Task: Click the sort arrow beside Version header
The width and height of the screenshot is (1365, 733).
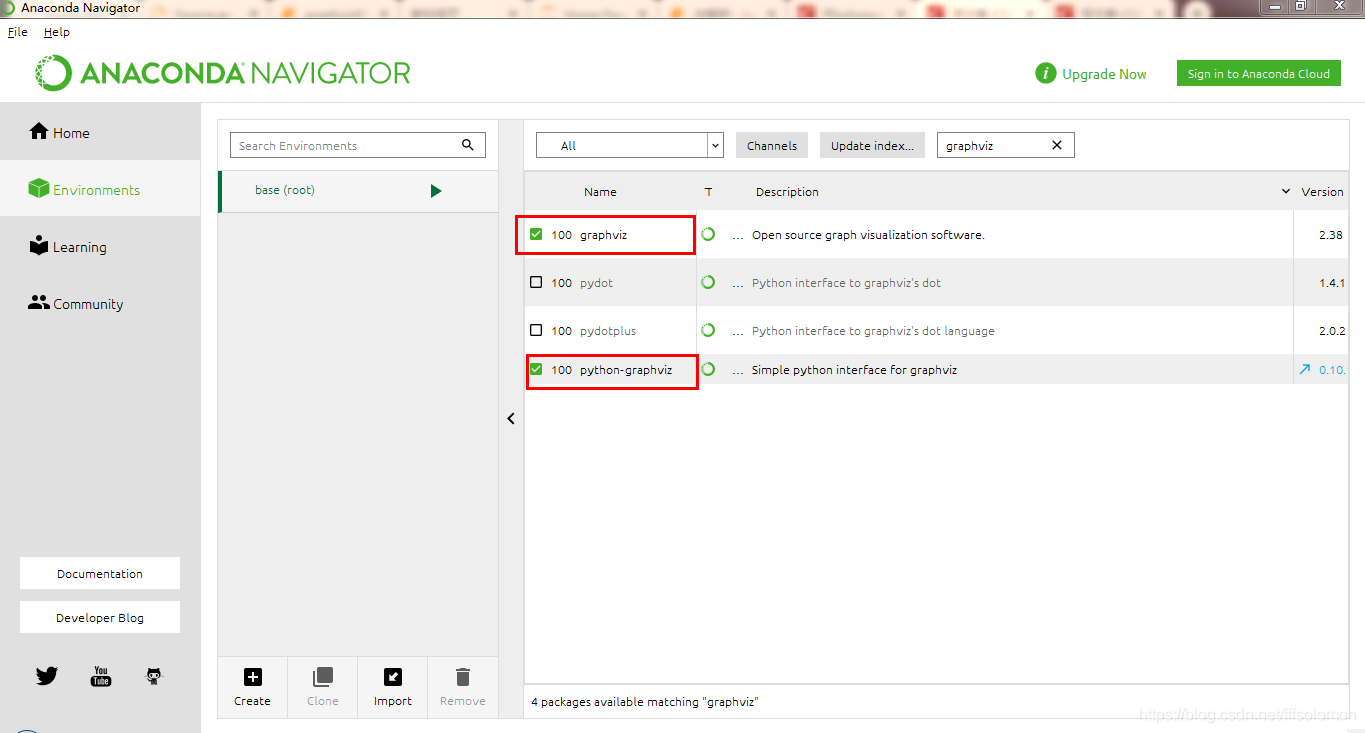Action: [x=1286, y=191]
